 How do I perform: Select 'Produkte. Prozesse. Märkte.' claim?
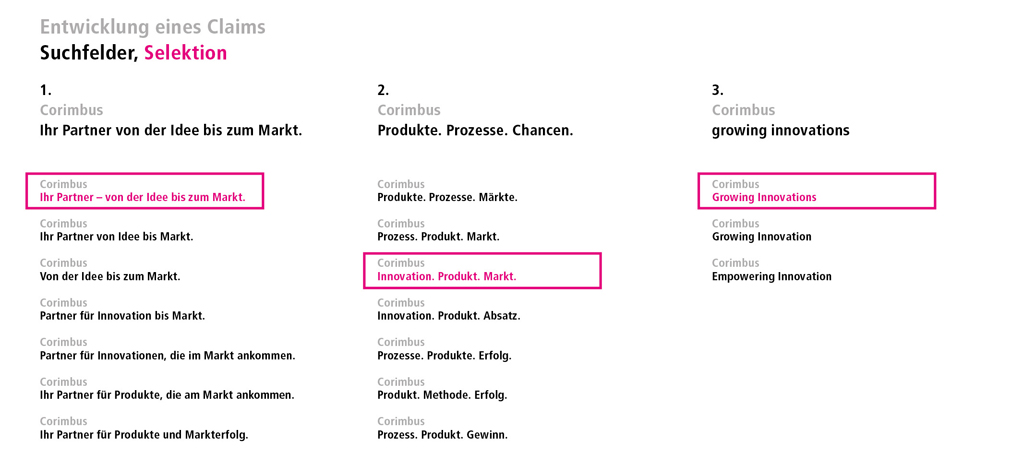pos(447,197)
